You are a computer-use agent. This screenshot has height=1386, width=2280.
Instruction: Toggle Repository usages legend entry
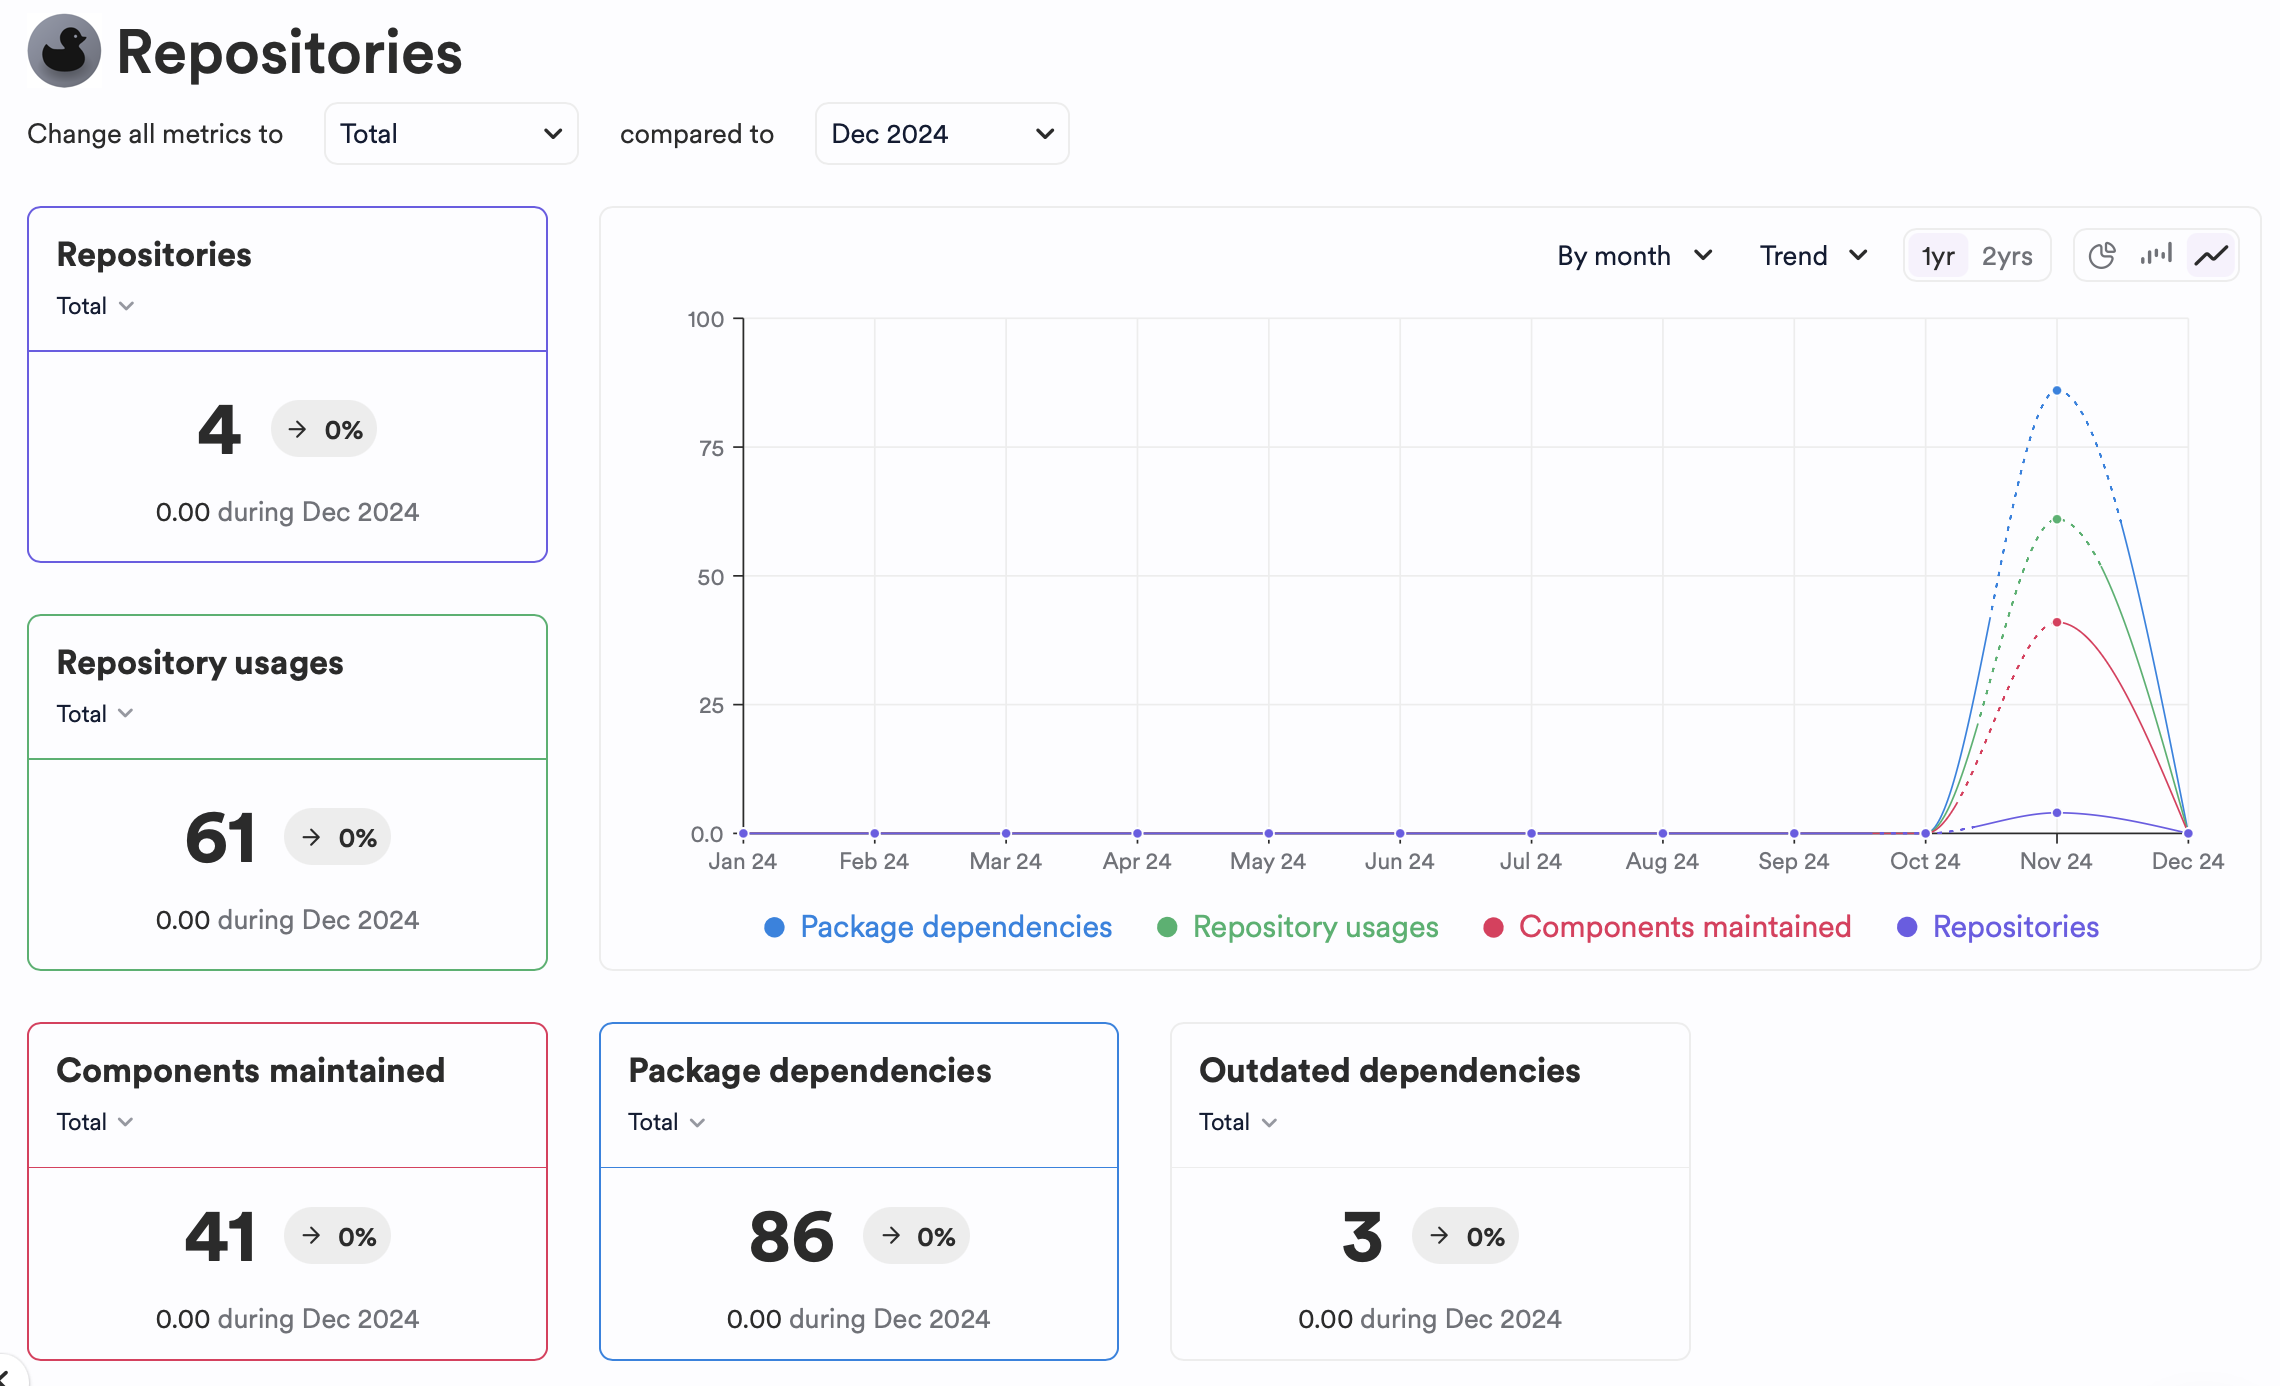coord(1297,927)
